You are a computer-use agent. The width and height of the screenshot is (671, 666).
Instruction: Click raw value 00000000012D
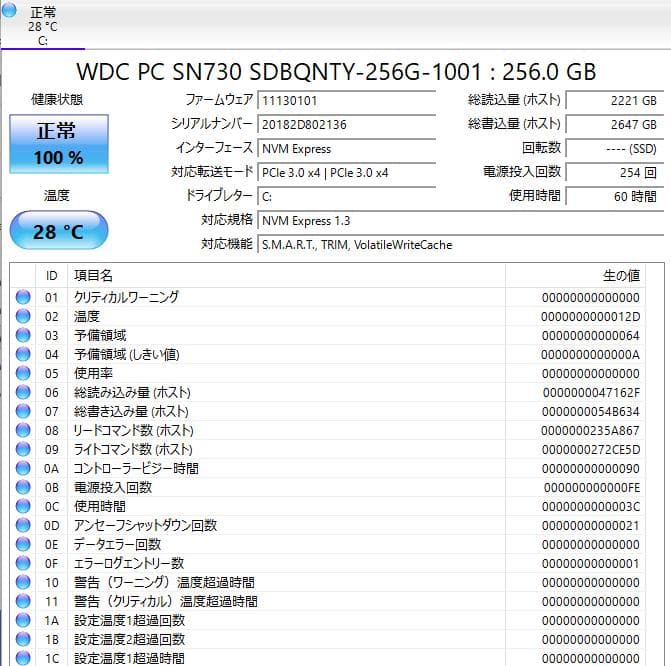pyautogui.click(x=591, y=317)
